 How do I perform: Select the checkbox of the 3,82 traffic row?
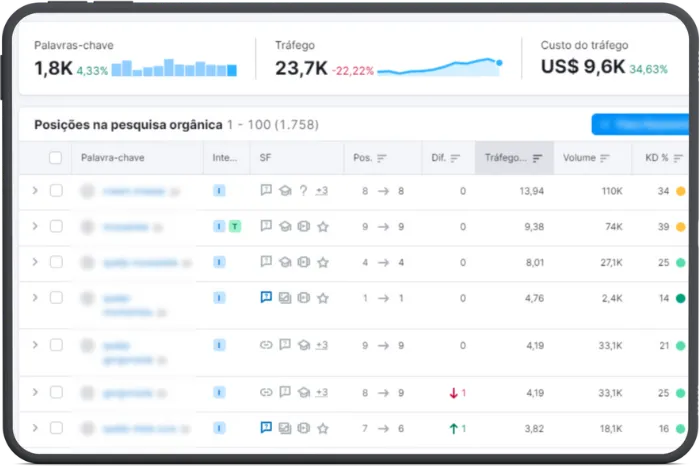[x=56, y=428]
